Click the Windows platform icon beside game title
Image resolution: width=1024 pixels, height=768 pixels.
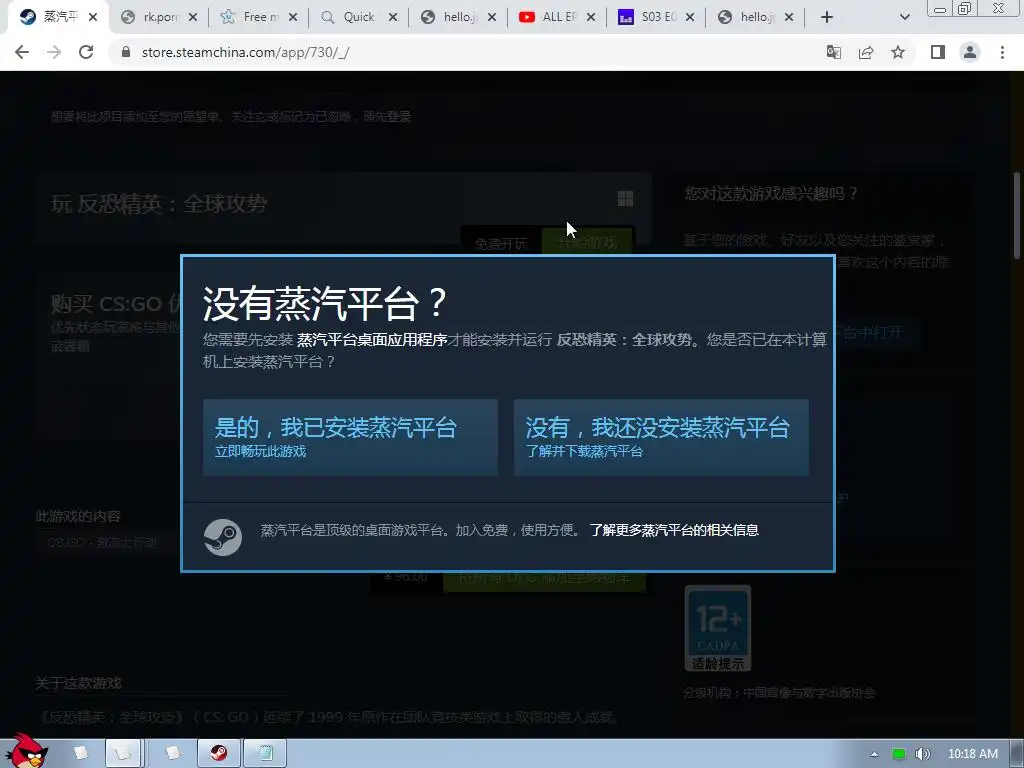pos(625,199)
